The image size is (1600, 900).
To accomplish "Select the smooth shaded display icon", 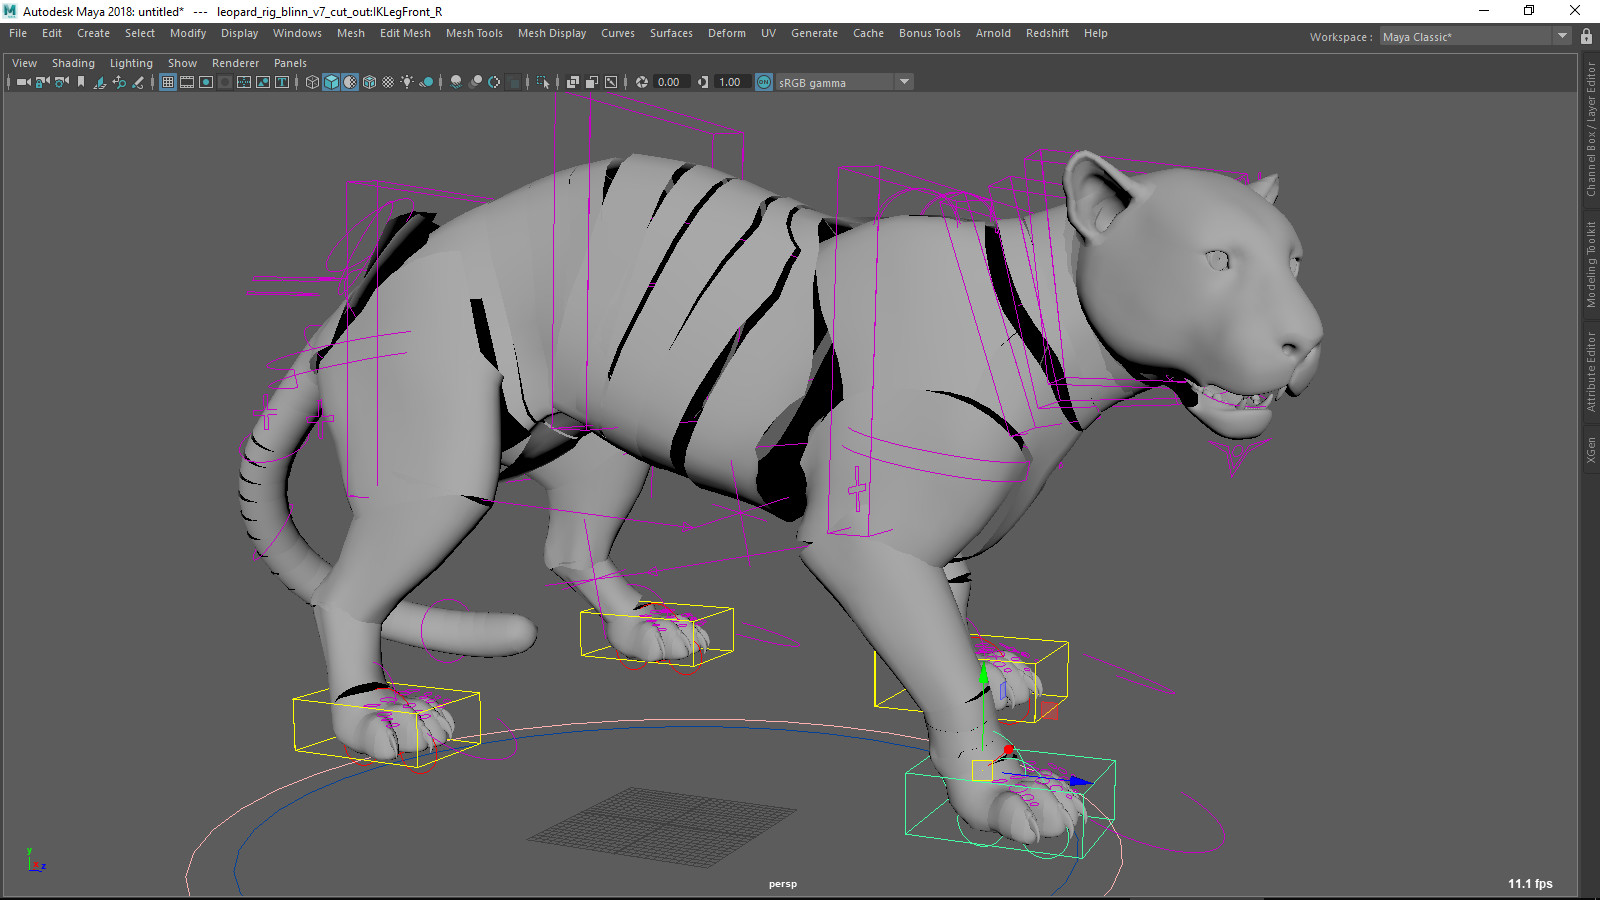I will pyautogui.click(x=331, y=82).
